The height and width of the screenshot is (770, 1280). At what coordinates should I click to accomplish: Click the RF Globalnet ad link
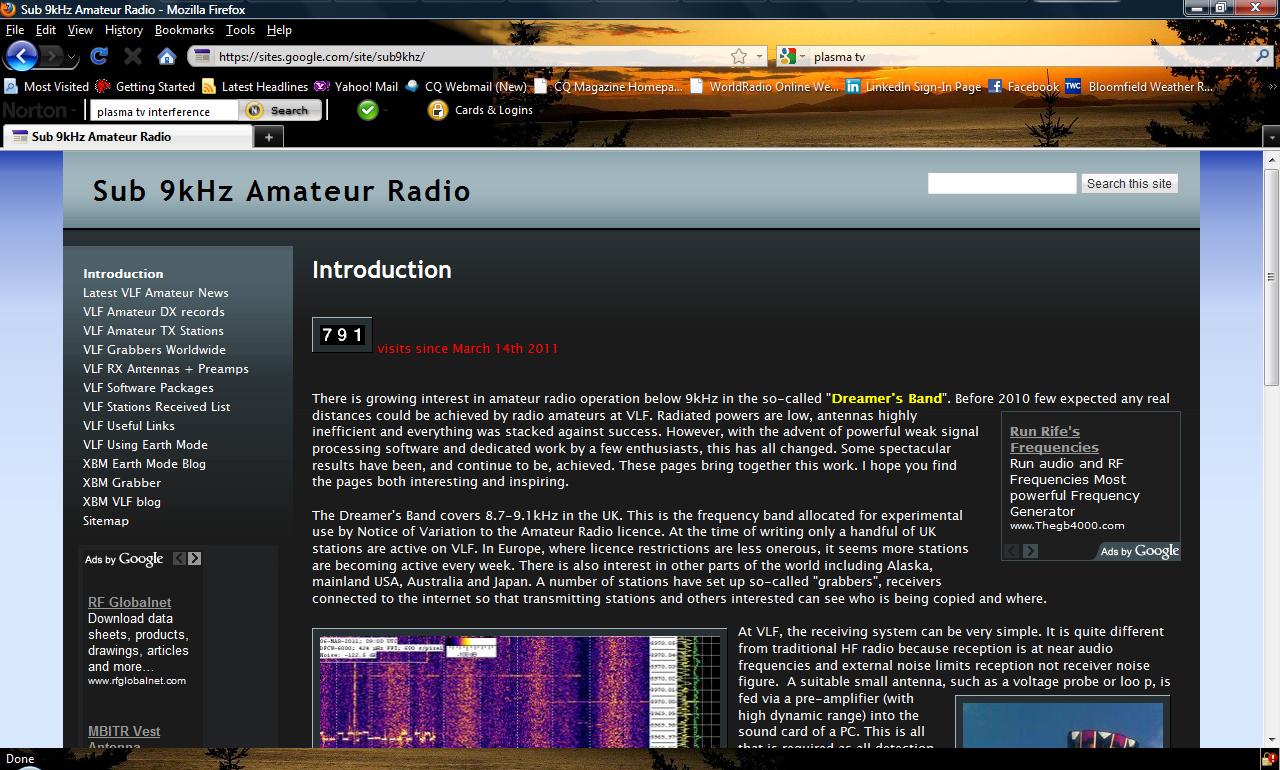[x=129, y=602]
